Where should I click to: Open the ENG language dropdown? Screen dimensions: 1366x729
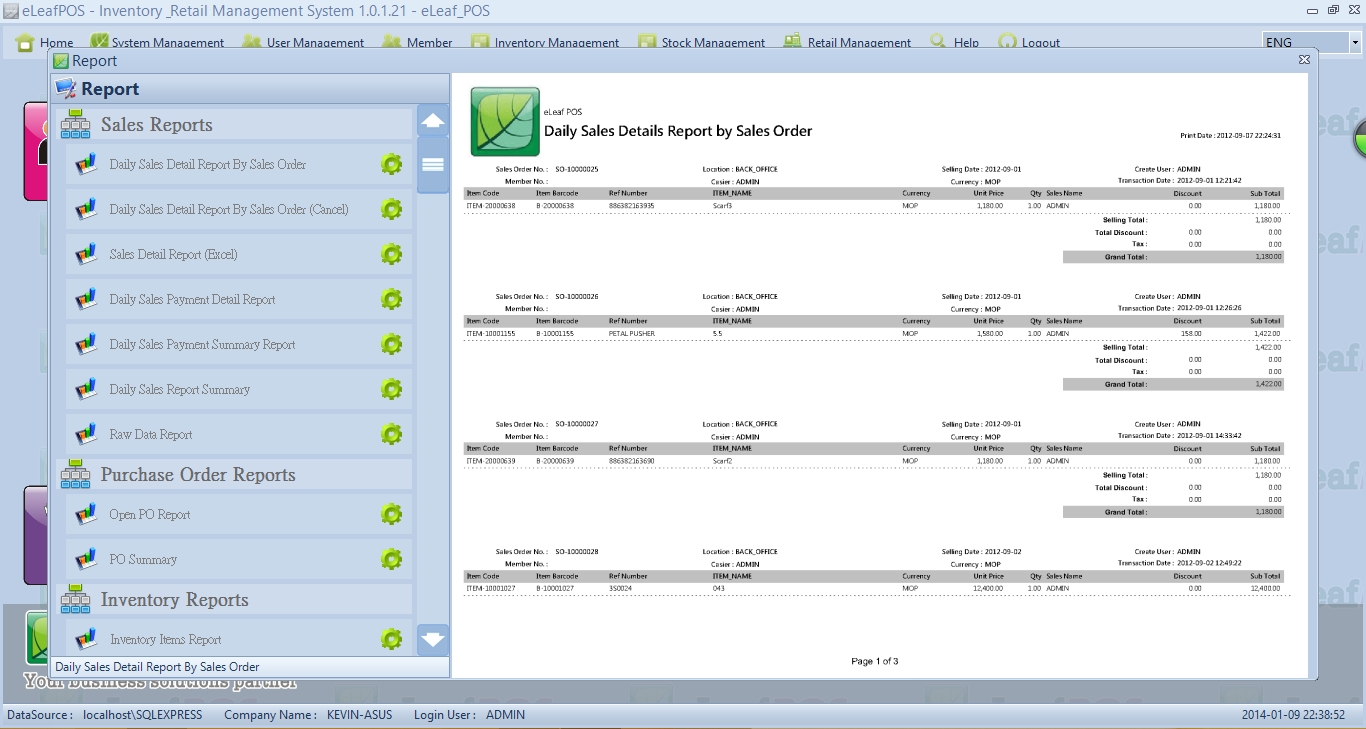[1355, 43]
